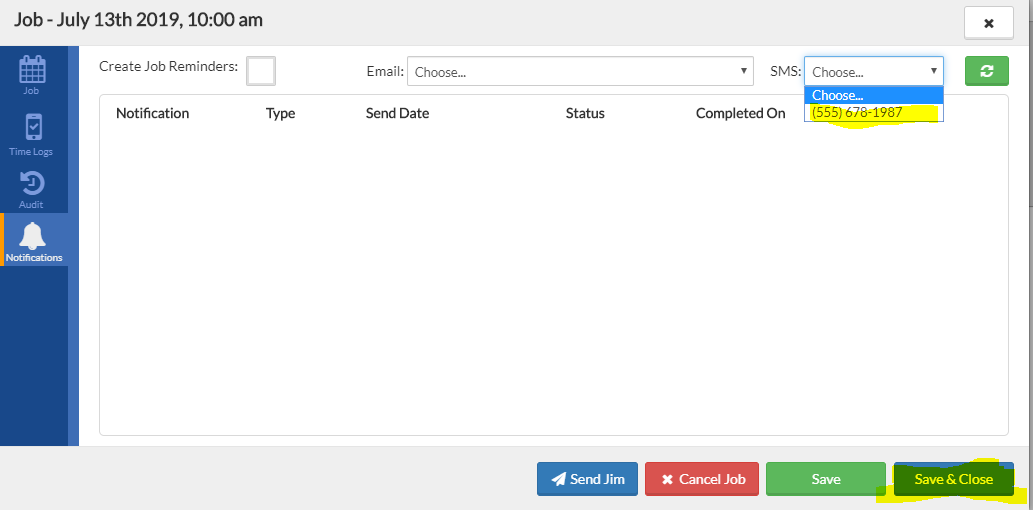Expand the Email dropdown
Image resolution: width=1033 pixels, height=510 pixels.
(x=580, y=71)
